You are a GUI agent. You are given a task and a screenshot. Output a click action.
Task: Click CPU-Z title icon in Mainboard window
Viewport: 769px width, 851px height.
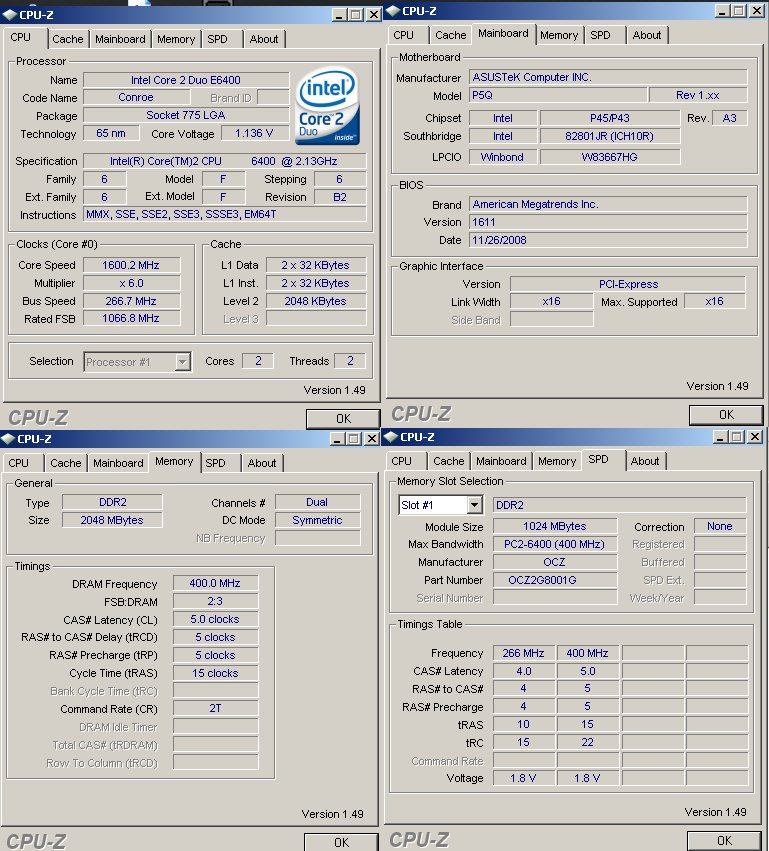tap(393, 11)
